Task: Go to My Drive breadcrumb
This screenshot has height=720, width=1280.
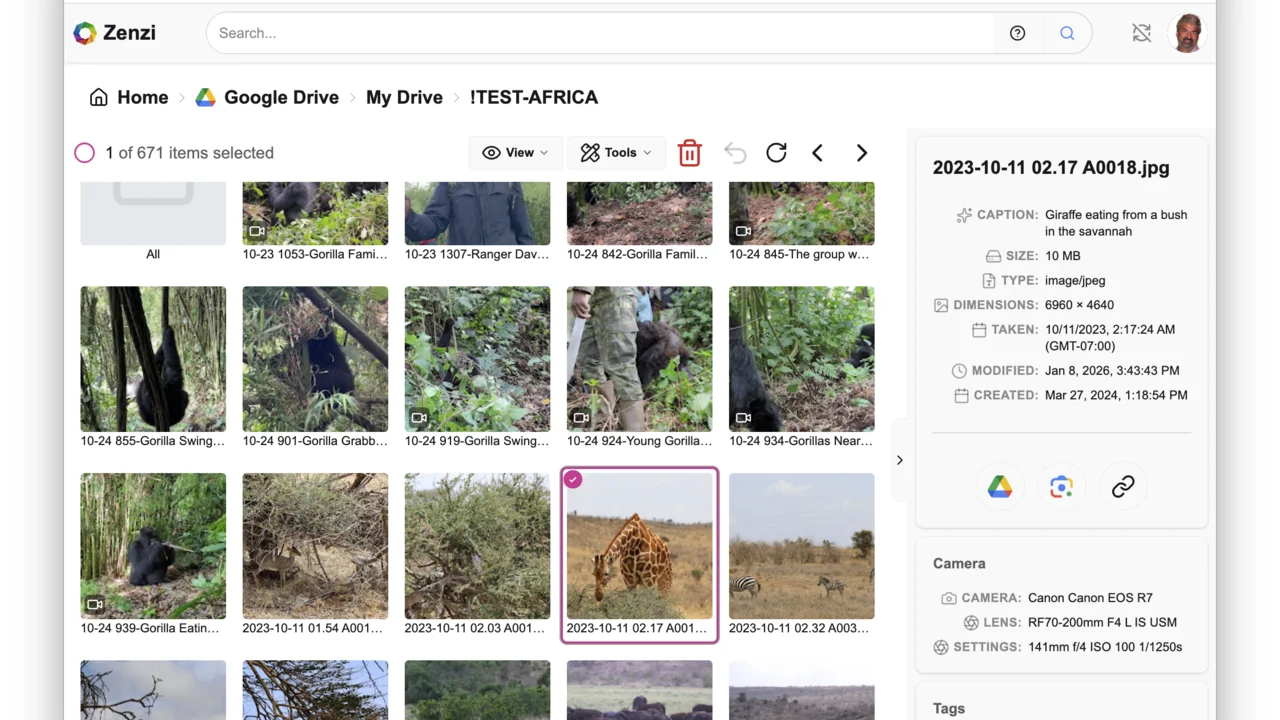Action: click(x=404, y=97)
